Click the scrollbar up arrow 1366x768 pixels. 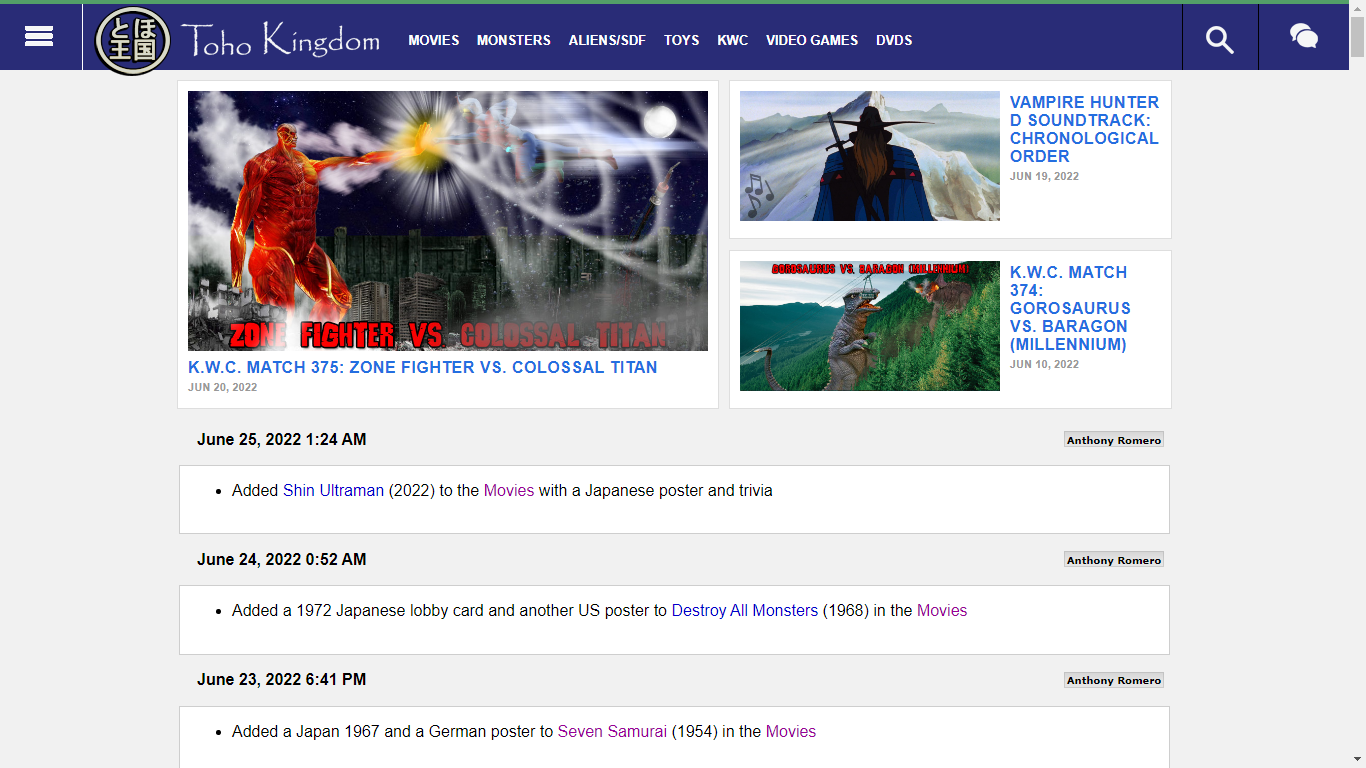(1357, 8)
